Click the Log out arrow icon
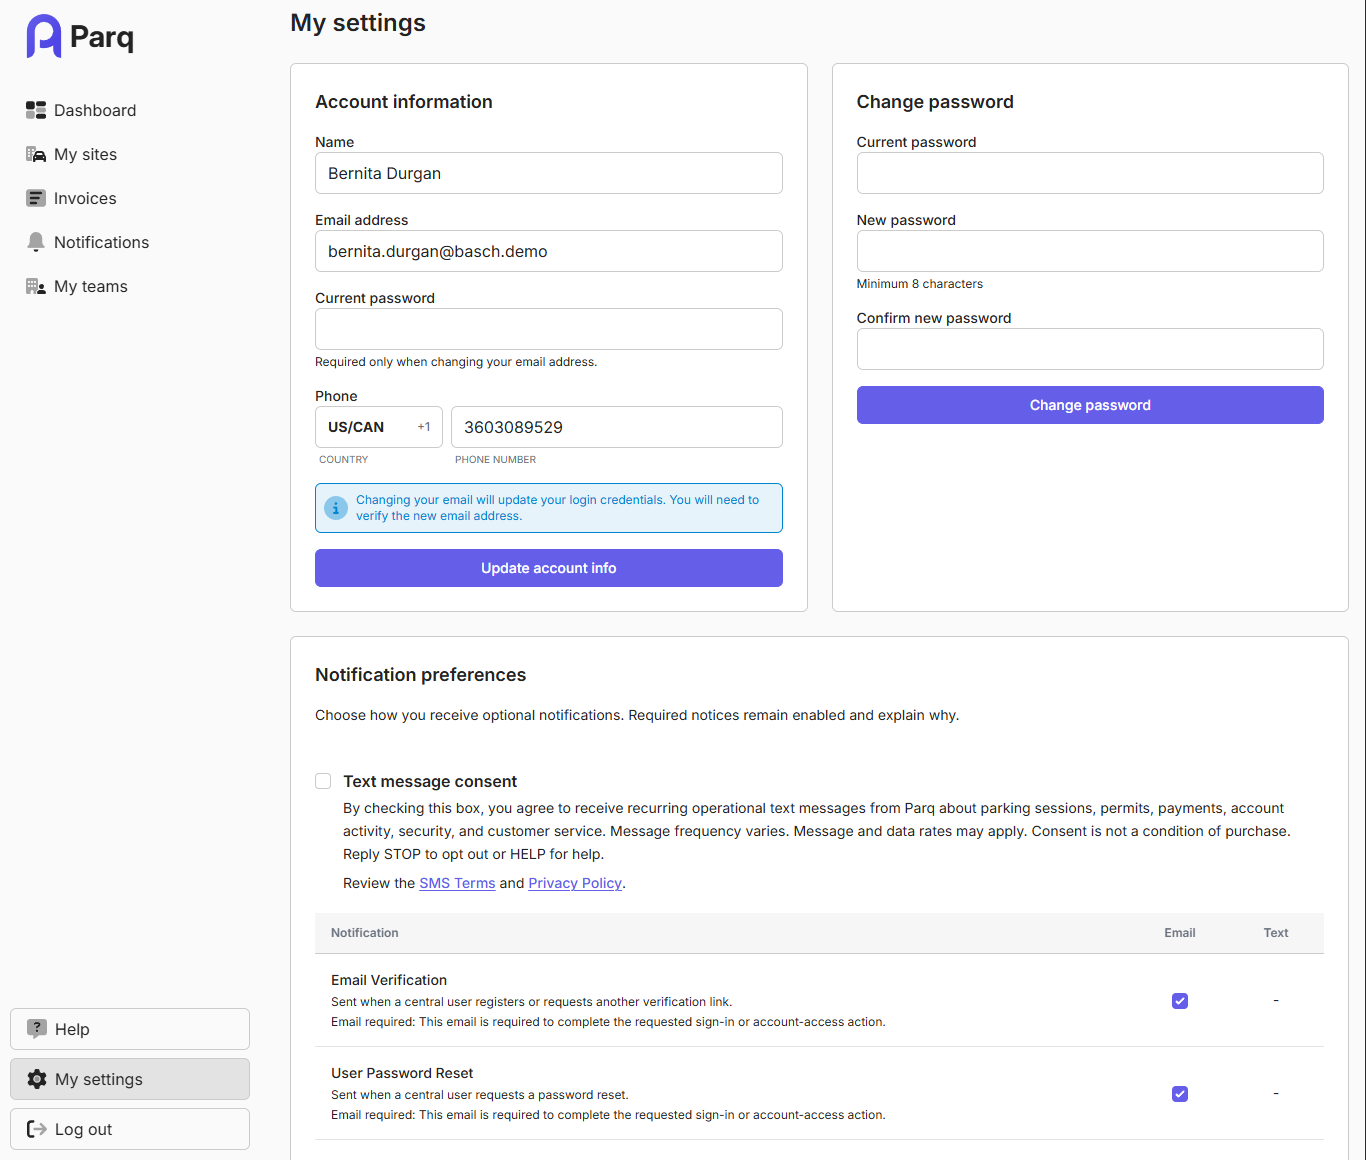 37,1129
